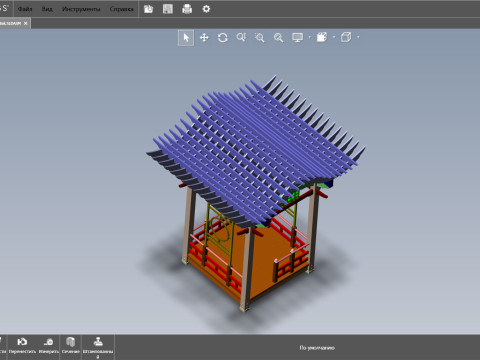The height and width of the screenshot is (360, 480).
Task: Choose the Zoom to area tool
Action: pos(260,38)
